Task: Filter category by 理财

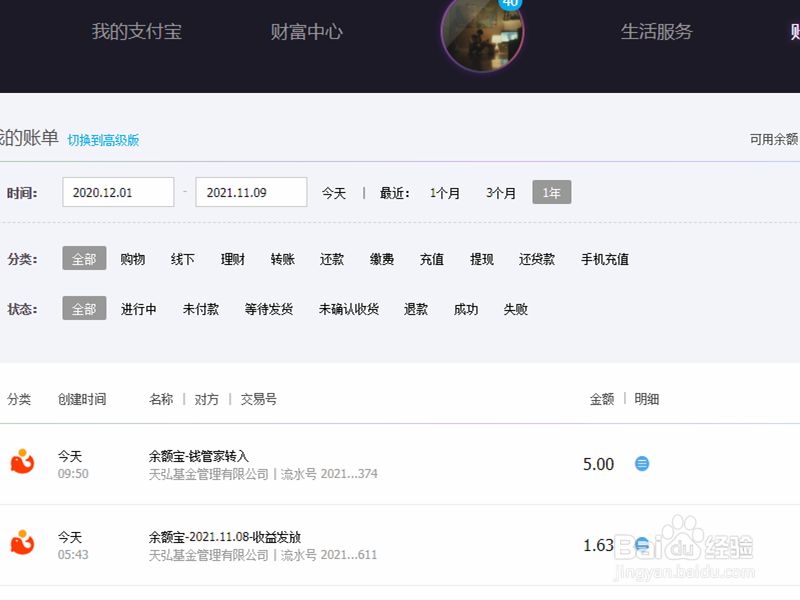Action: pyautogui.click(x=233, y=259)
